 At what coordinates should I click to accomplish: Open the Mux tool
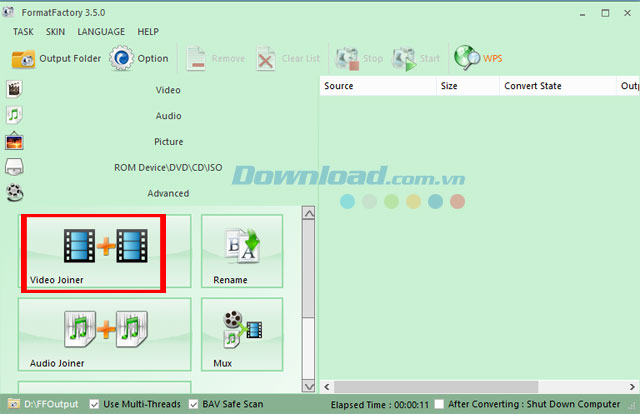(x=242, y=334)
